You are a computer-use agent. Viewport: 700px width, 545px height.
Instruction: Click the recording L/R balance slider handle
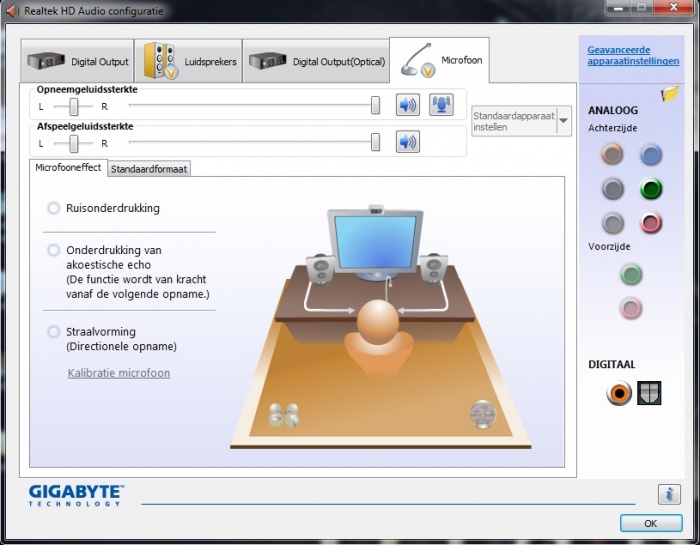(74, 106)
